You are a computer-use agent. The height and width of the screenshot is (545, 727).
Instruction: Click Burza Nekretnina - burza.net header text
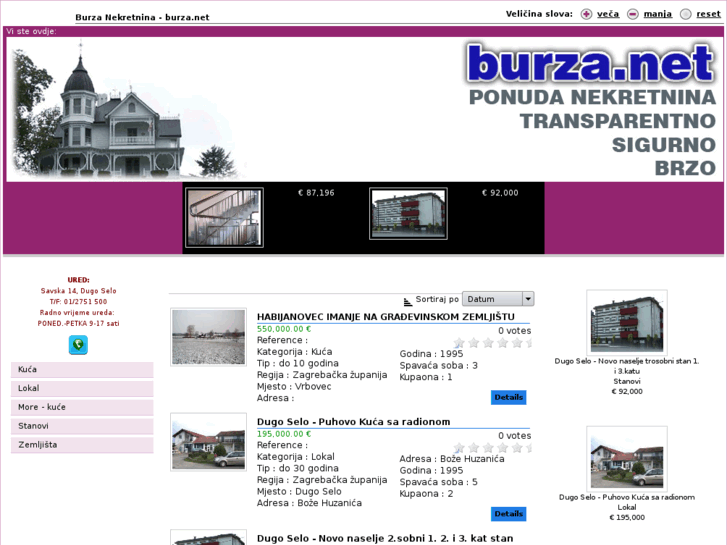click(x=142, y=17)
